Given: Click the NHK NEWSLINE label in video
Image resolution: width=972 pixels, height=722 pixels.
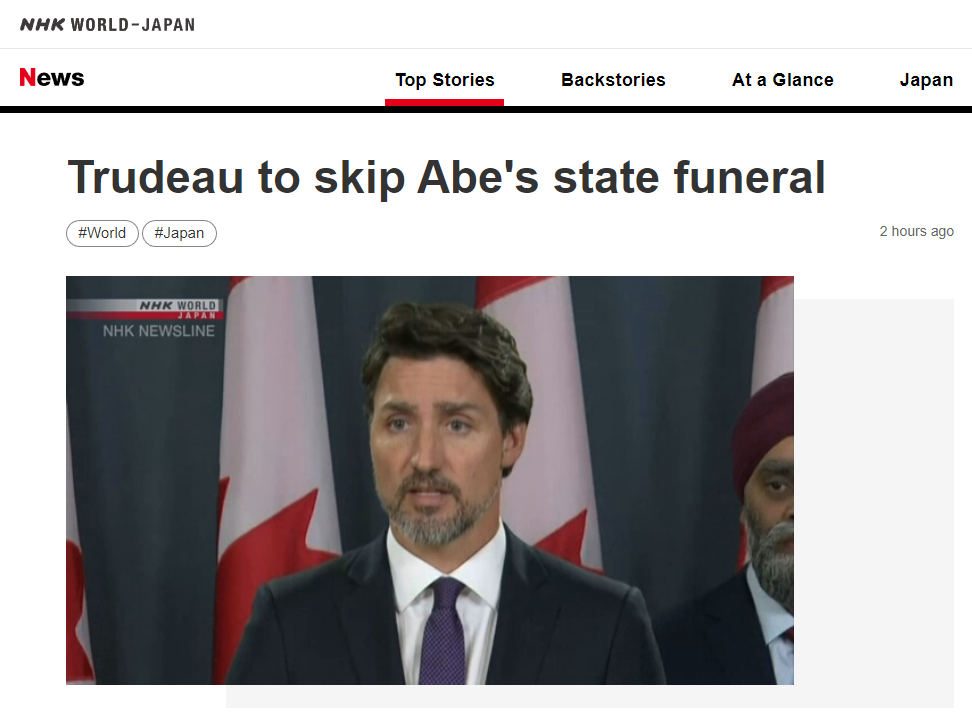Looking at the screenshot, I should (159, 331).
